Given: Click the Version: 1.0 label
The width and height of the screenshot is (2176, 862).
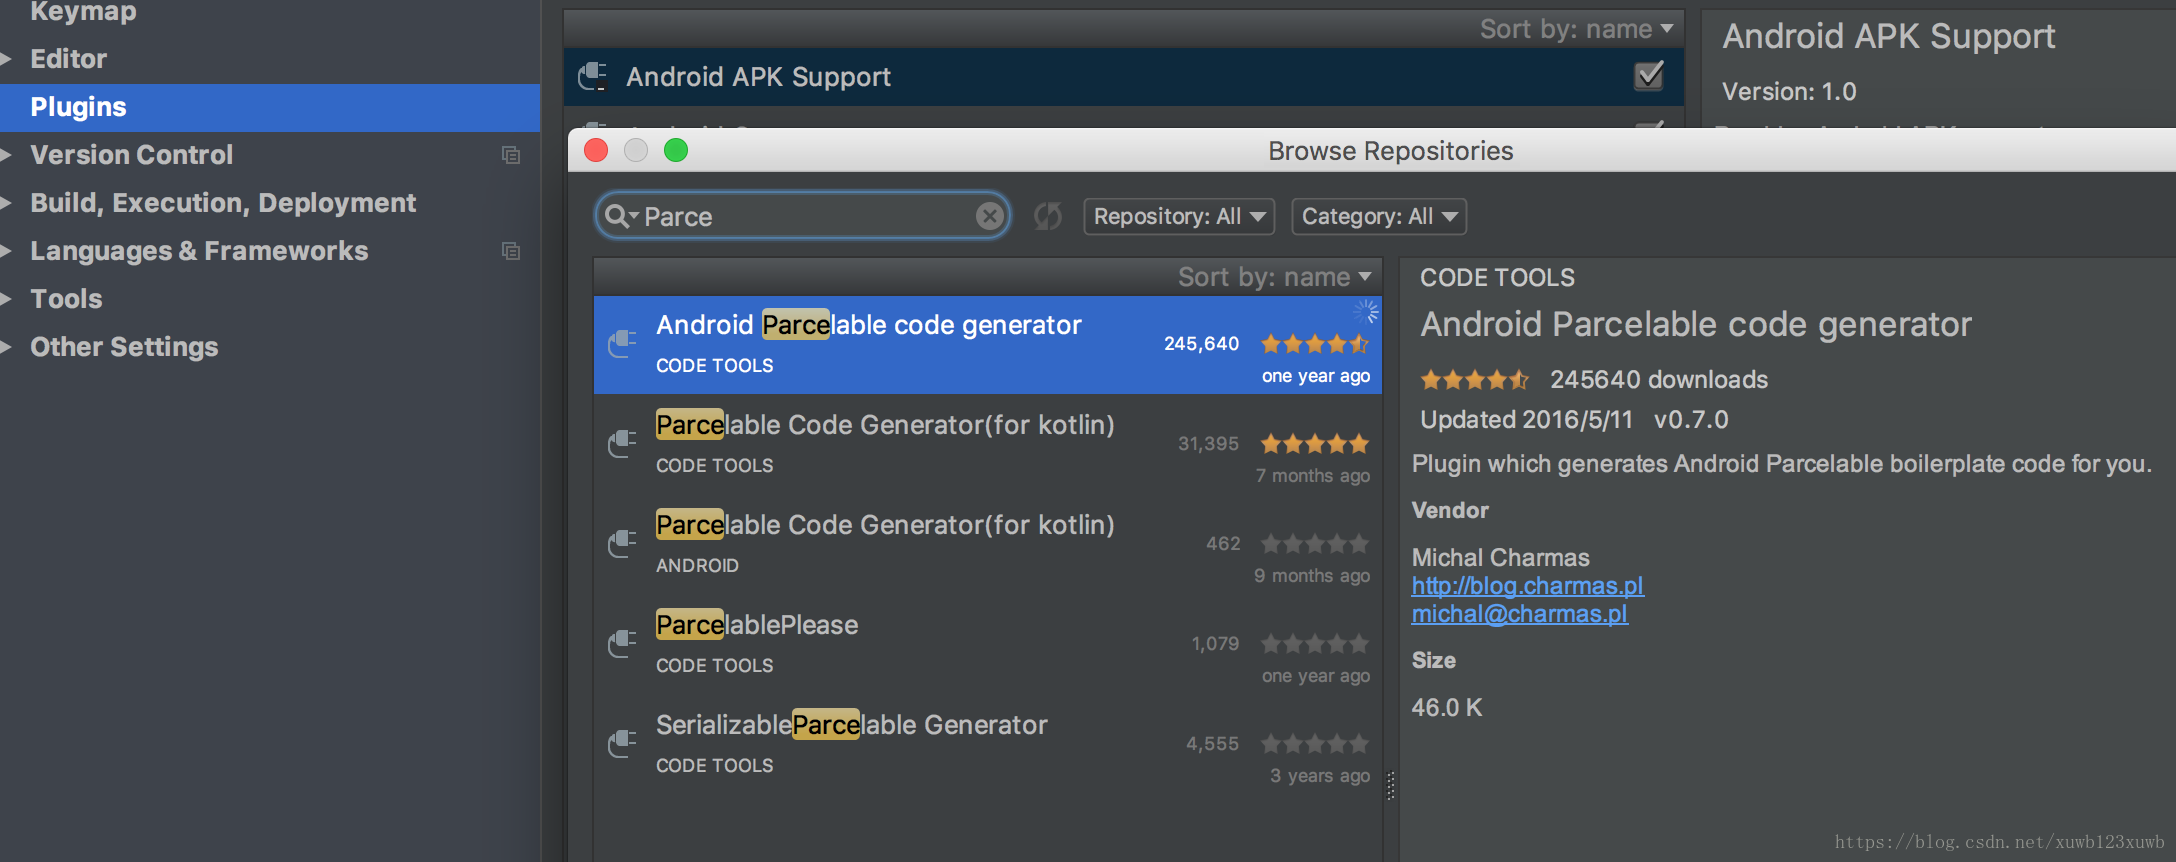Looking at the screenshot, I should (x=1789, y=92).
